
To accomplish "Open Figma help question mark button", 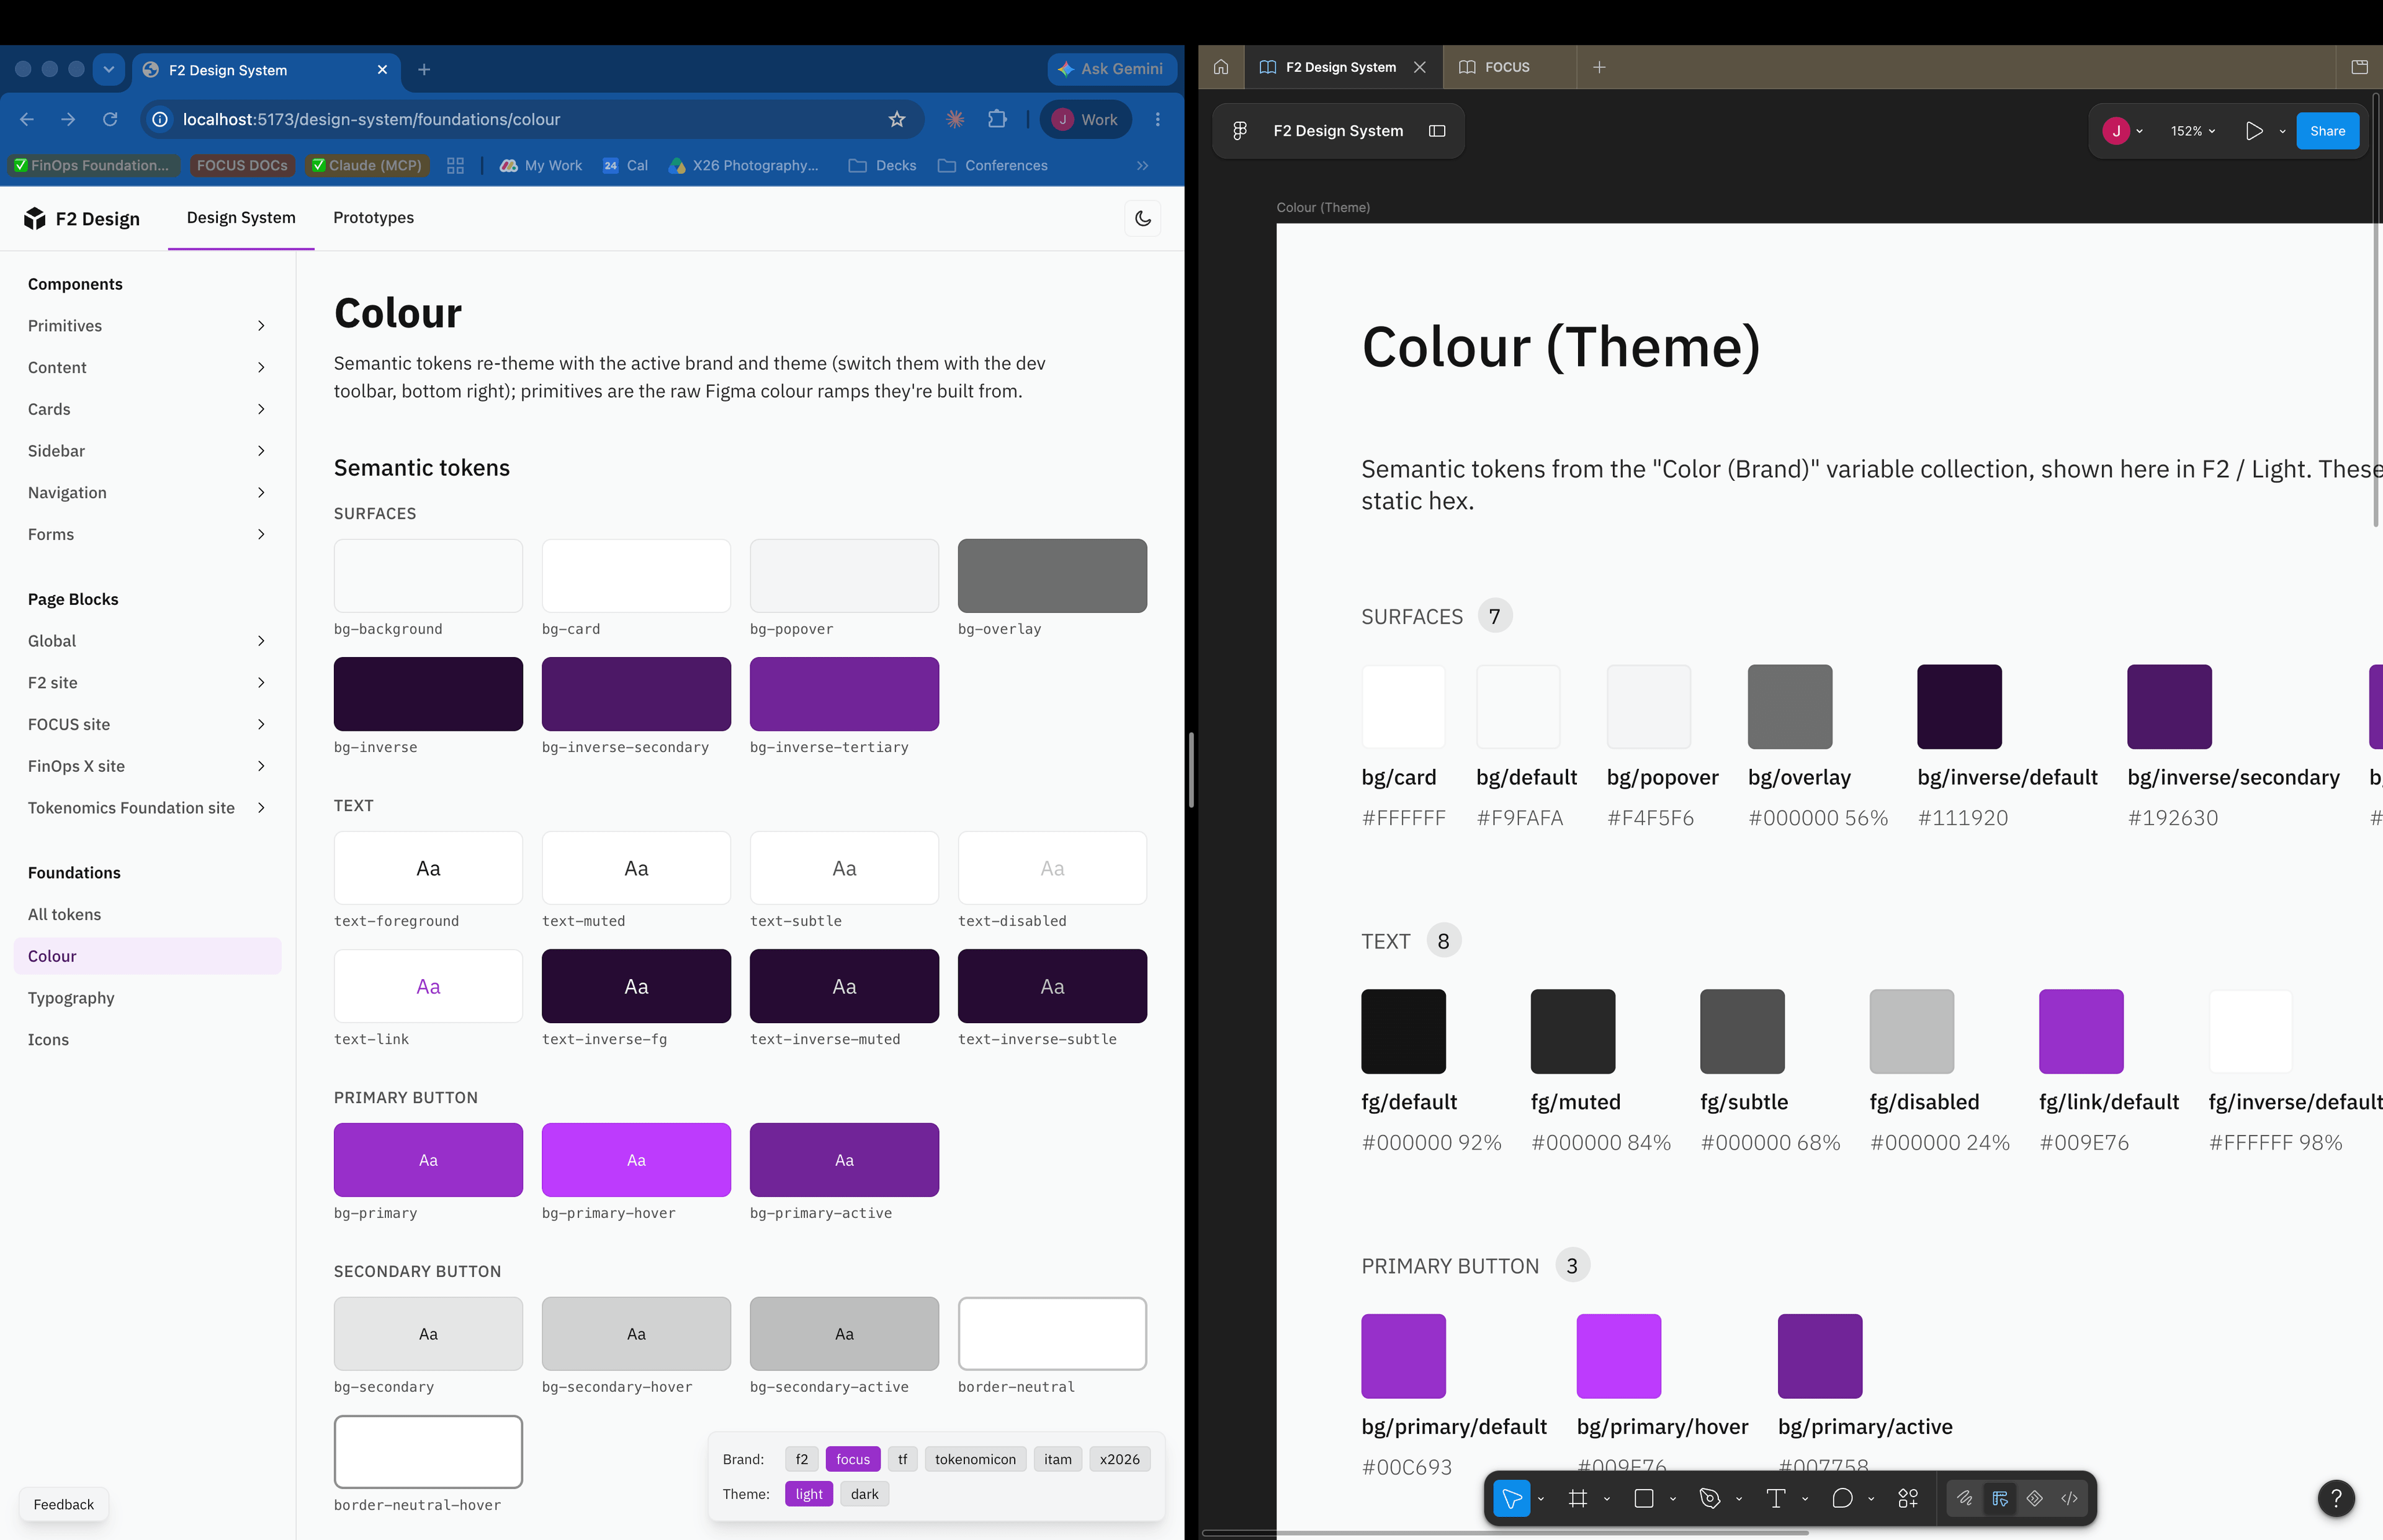I will pos(2336,1498).
